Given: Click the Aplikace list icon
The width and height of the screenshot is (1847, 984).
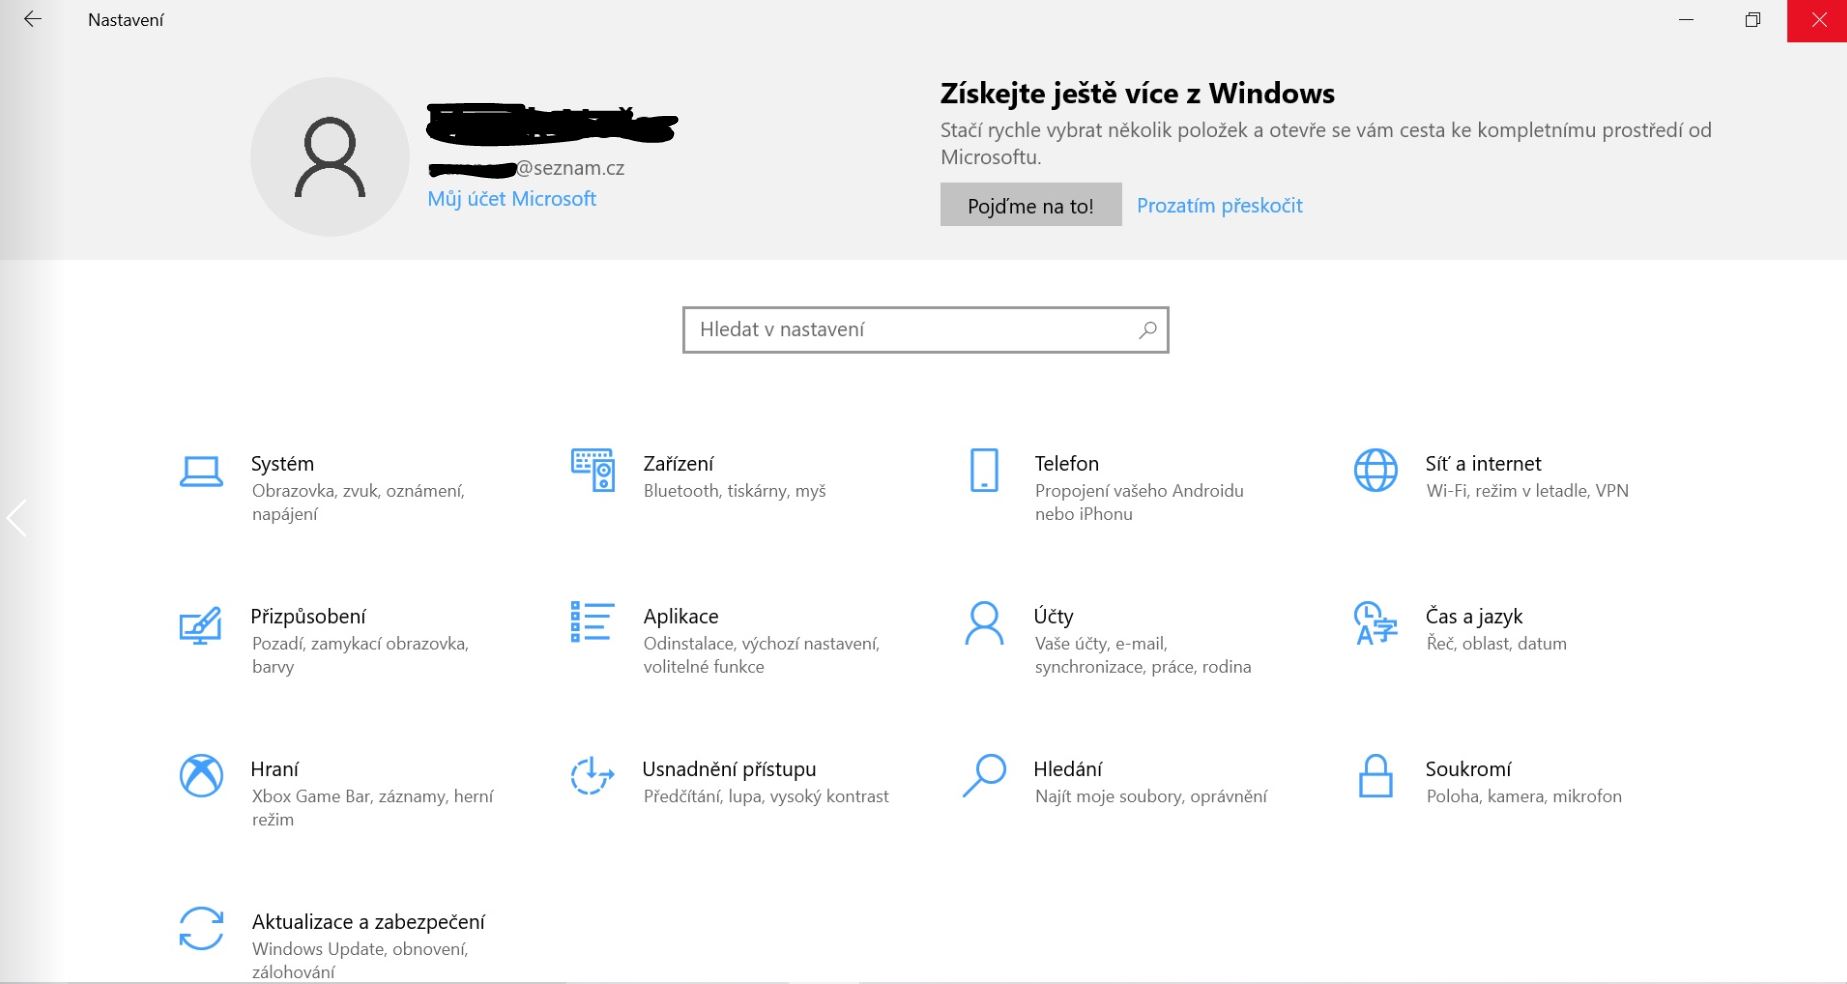Looking at the screenshot, I should (592, 622).
